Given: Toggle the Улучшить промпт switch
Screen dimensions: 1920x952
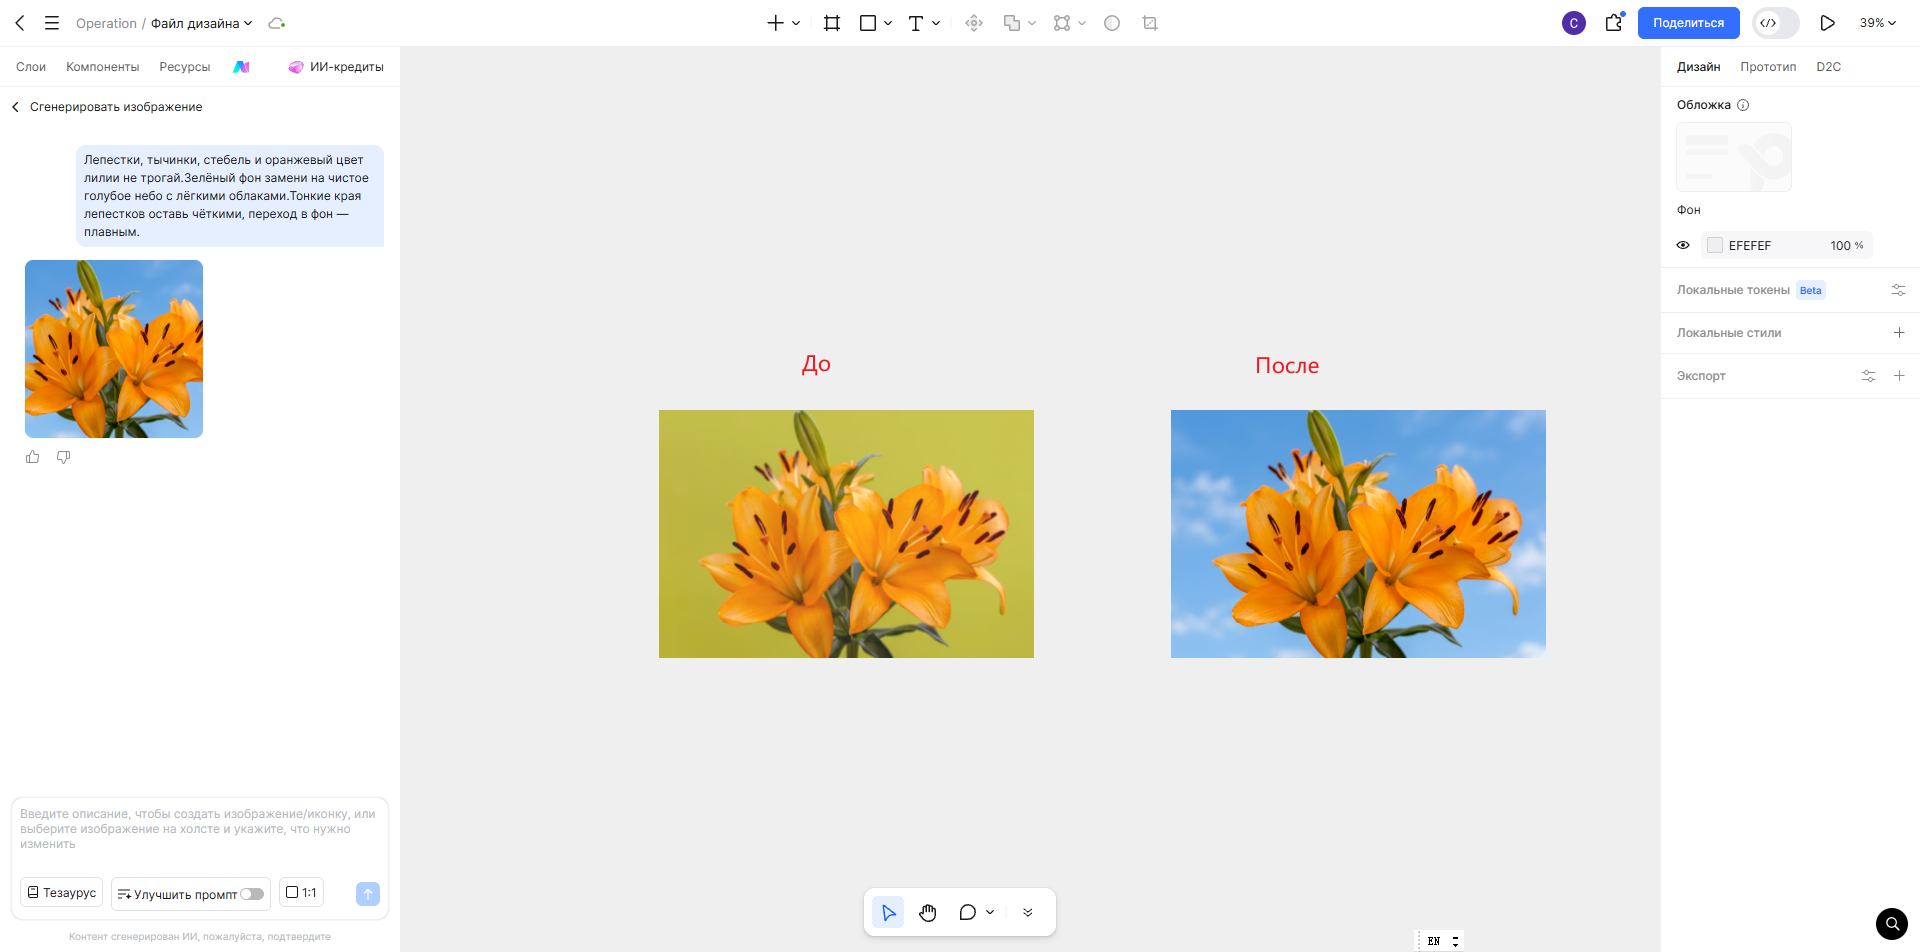Looking at the screenshot, I should tap(252, 894).
